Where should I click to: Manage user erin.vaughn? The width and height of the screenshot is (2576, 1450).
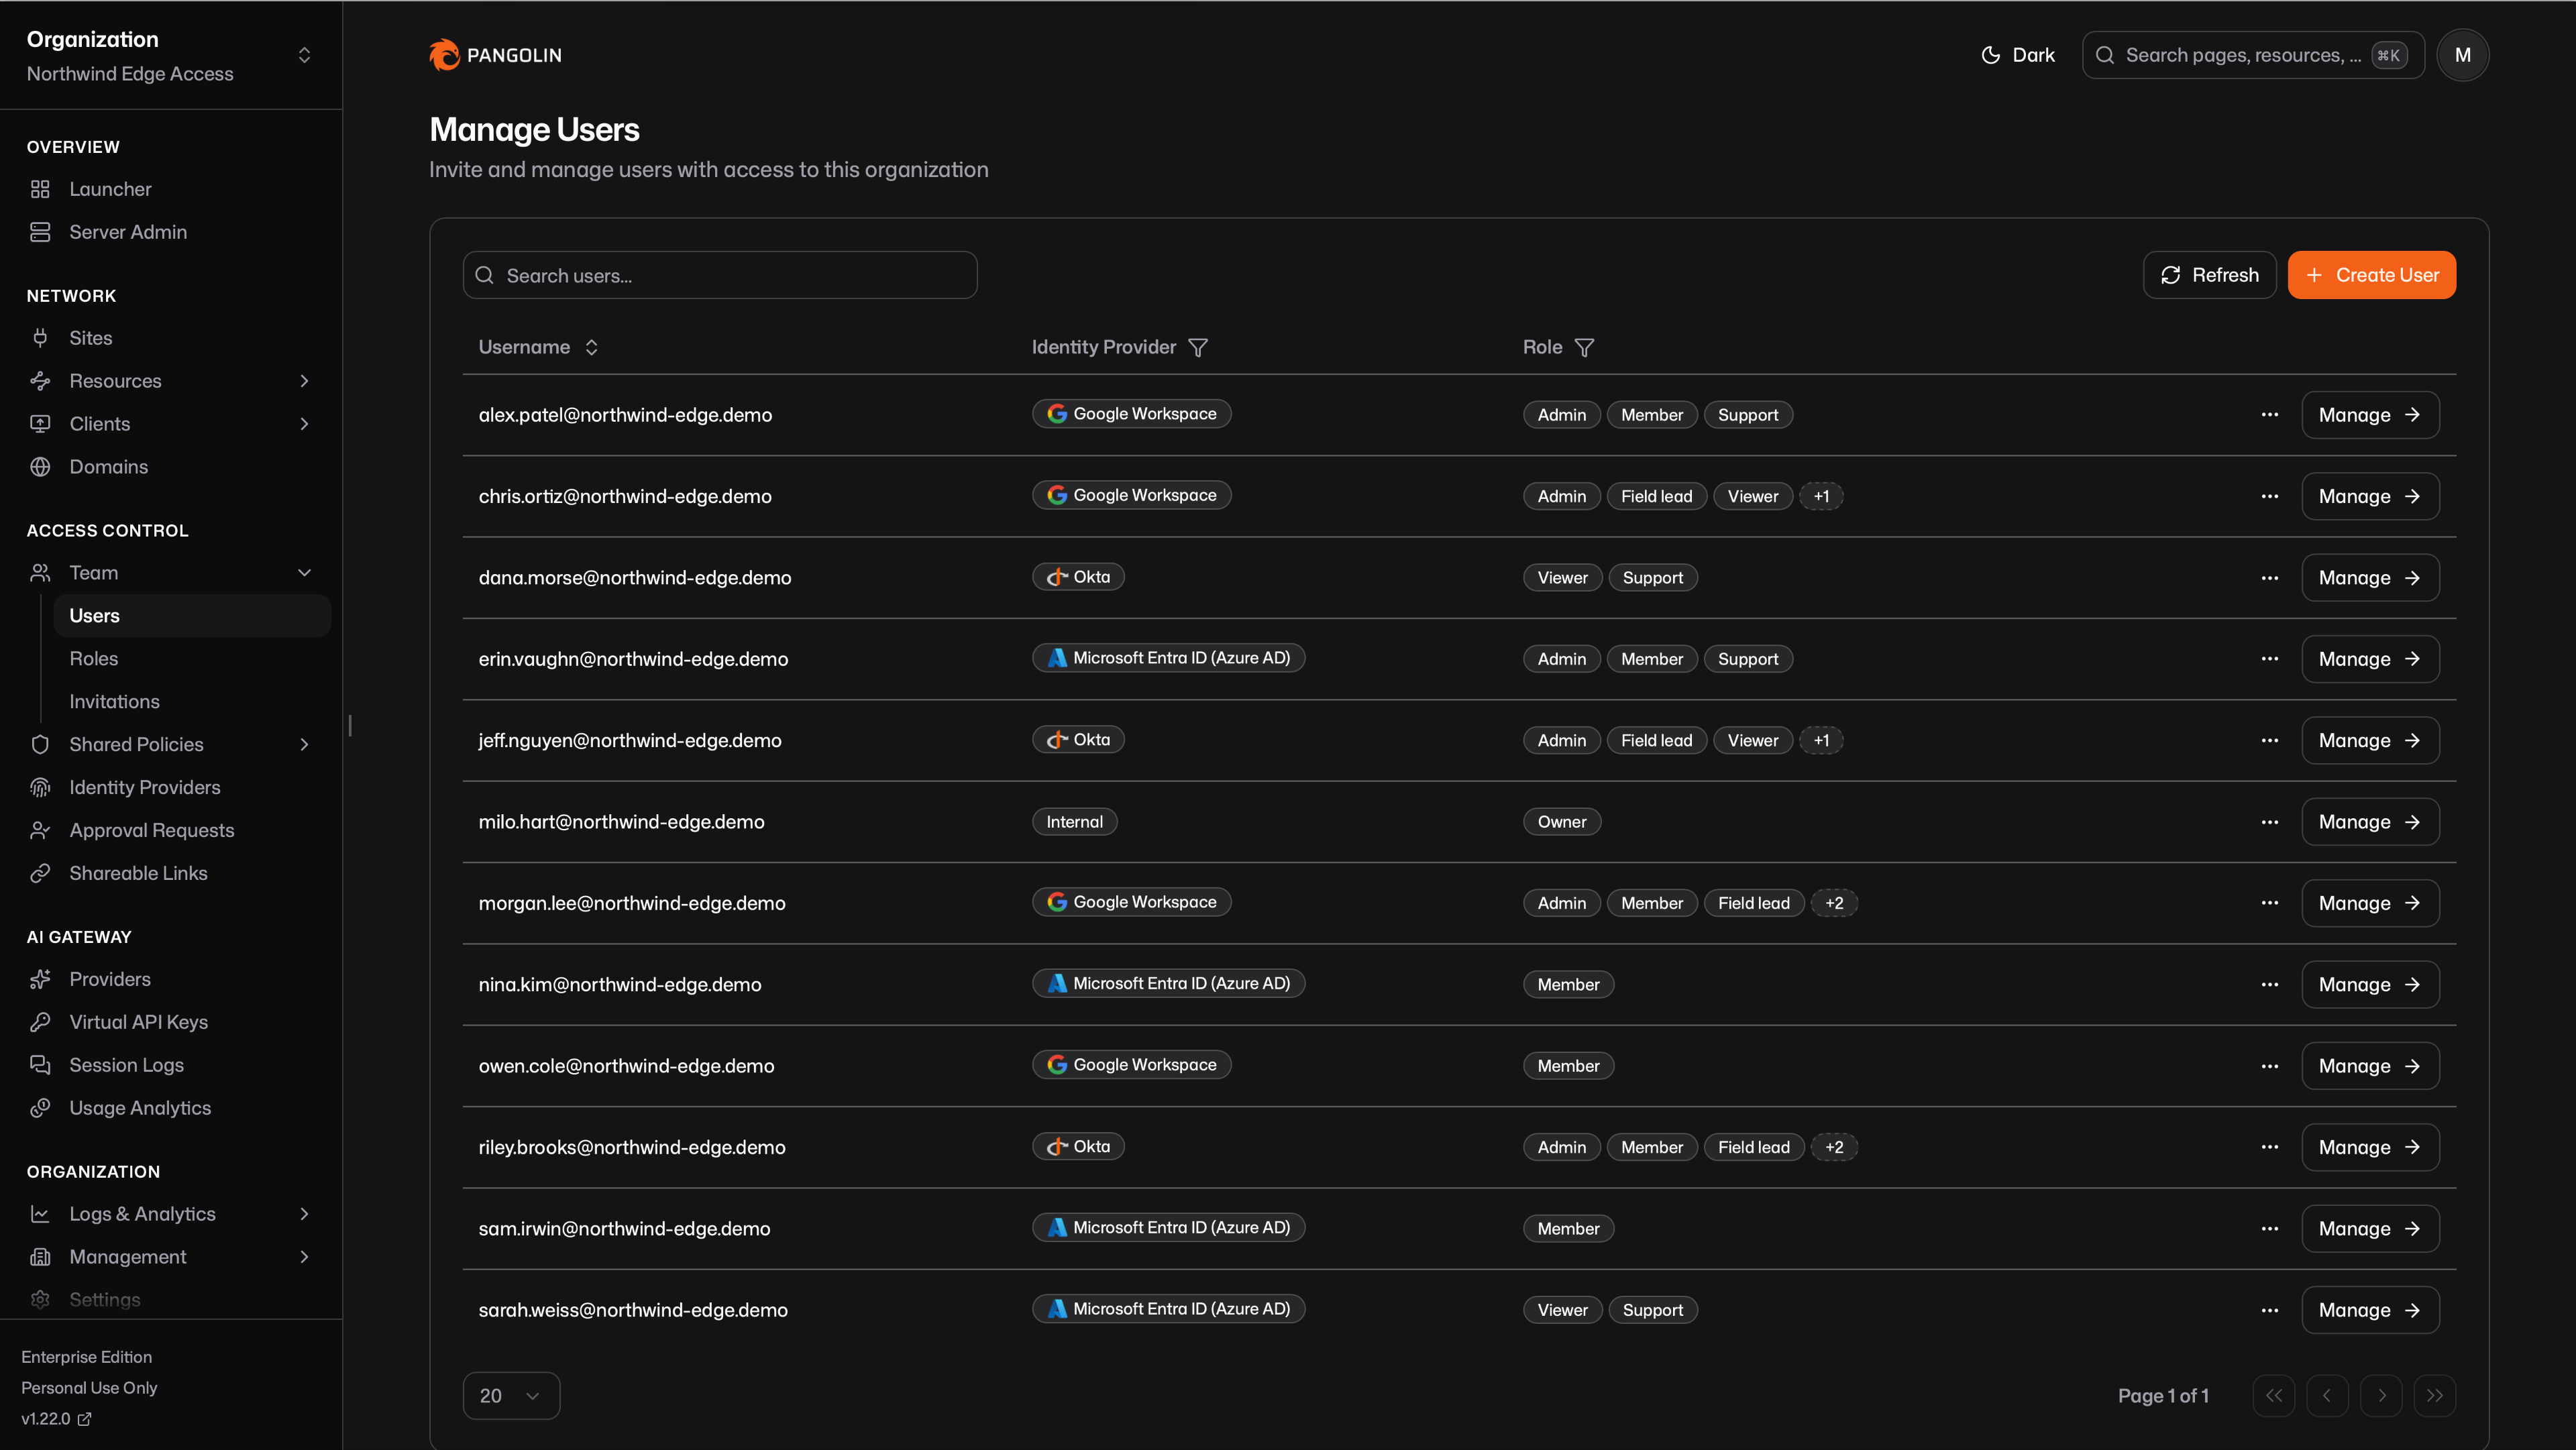pyautogui.click(x=2370, y=659)
